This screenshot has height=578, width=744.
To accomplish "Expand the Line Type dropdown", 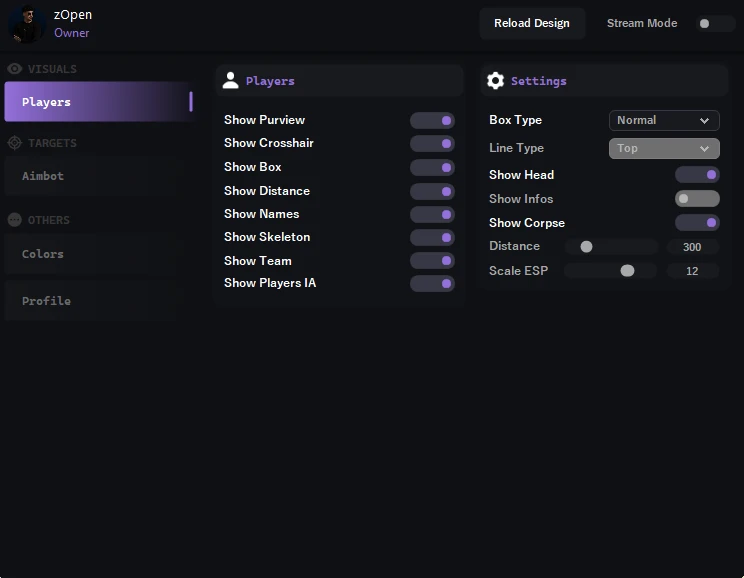I will (664, 148).
